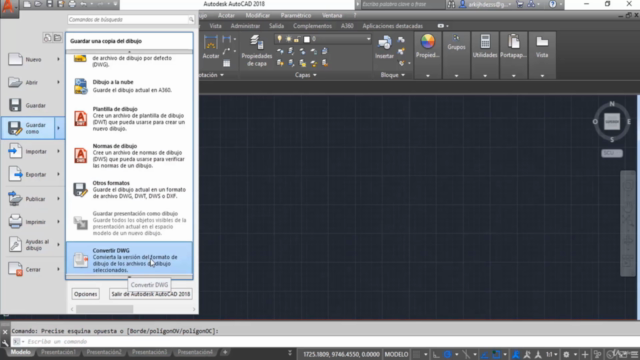Switch to the Salida ribbon tab
Viewport: 640px width, 360px height.
pyautogui.click(x=276, y=26)
